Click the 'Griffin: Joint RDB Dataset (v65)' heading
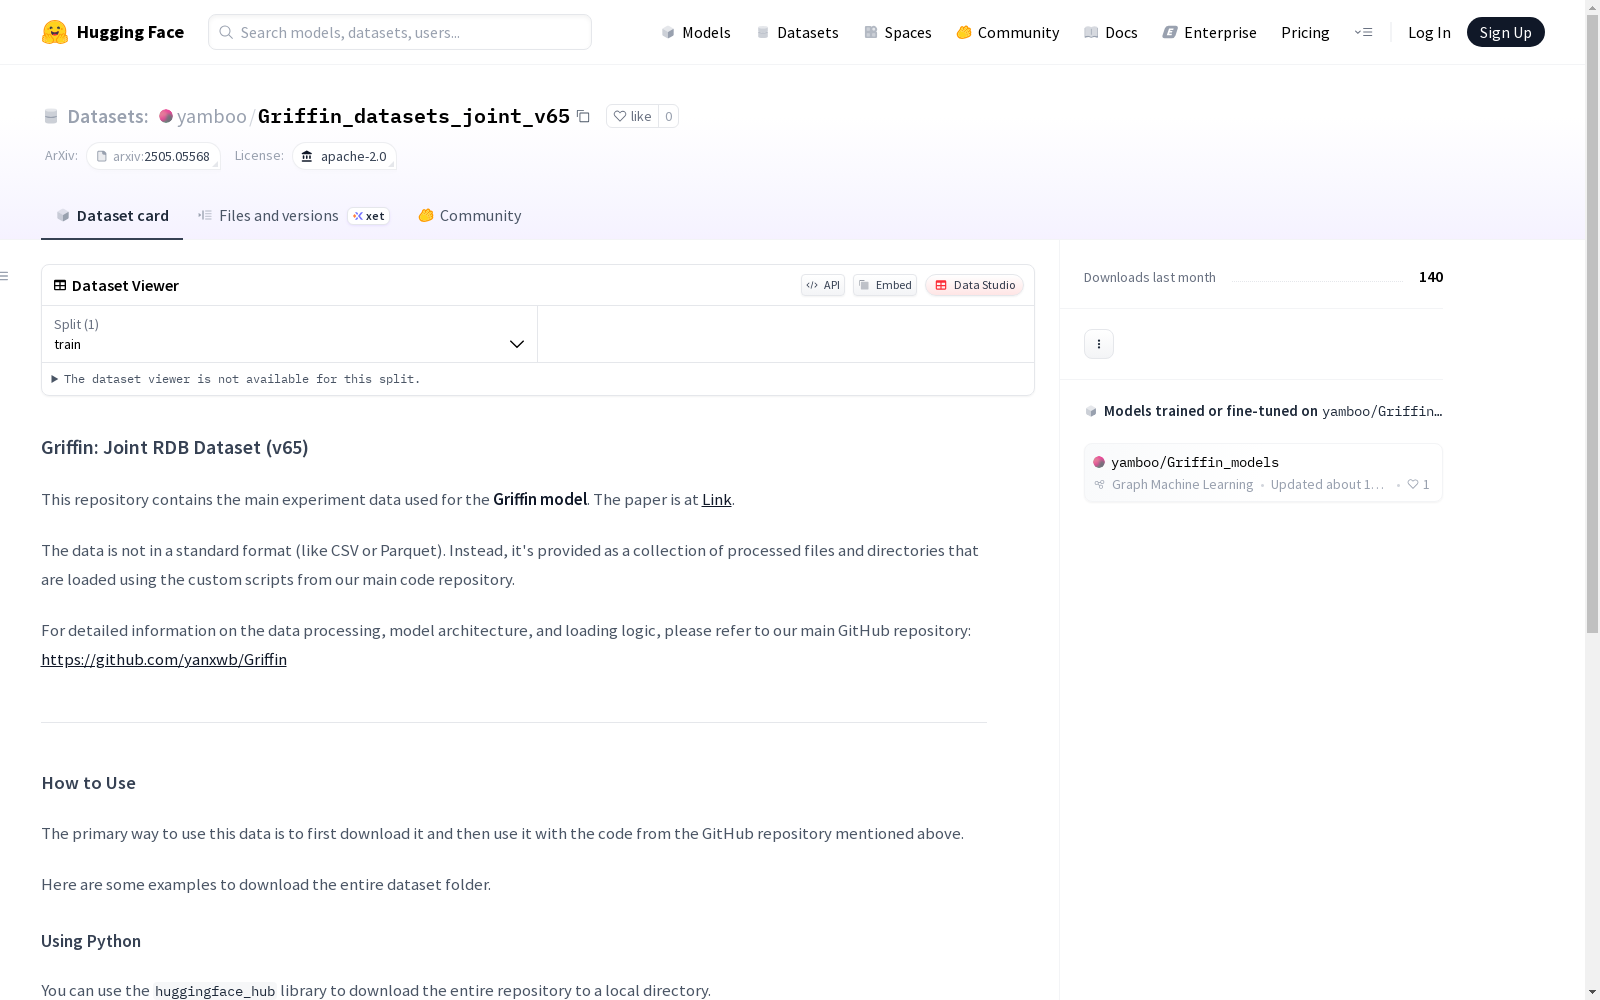 click(x=175, y=447)
